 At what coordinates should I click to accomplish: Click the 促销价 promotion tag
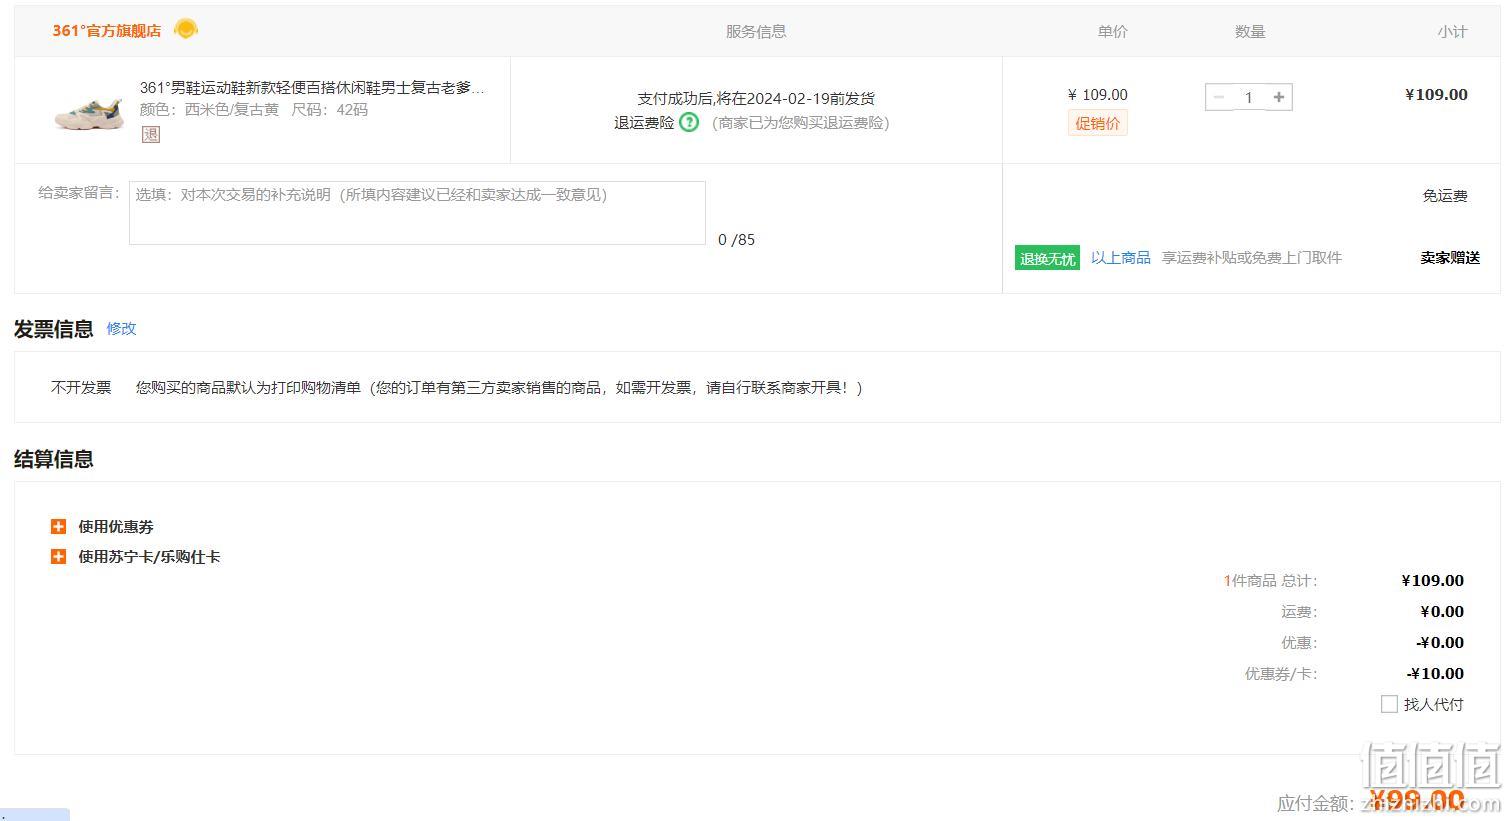tap(1097, 123)
